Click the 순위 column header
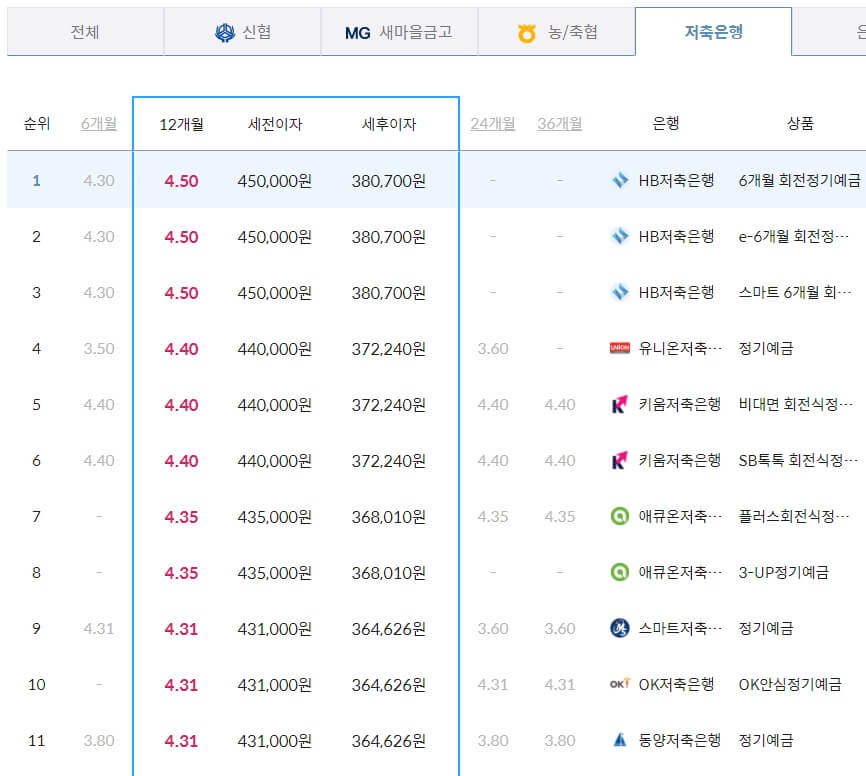This screenshot has width=866, height=776. click(37, 123)
